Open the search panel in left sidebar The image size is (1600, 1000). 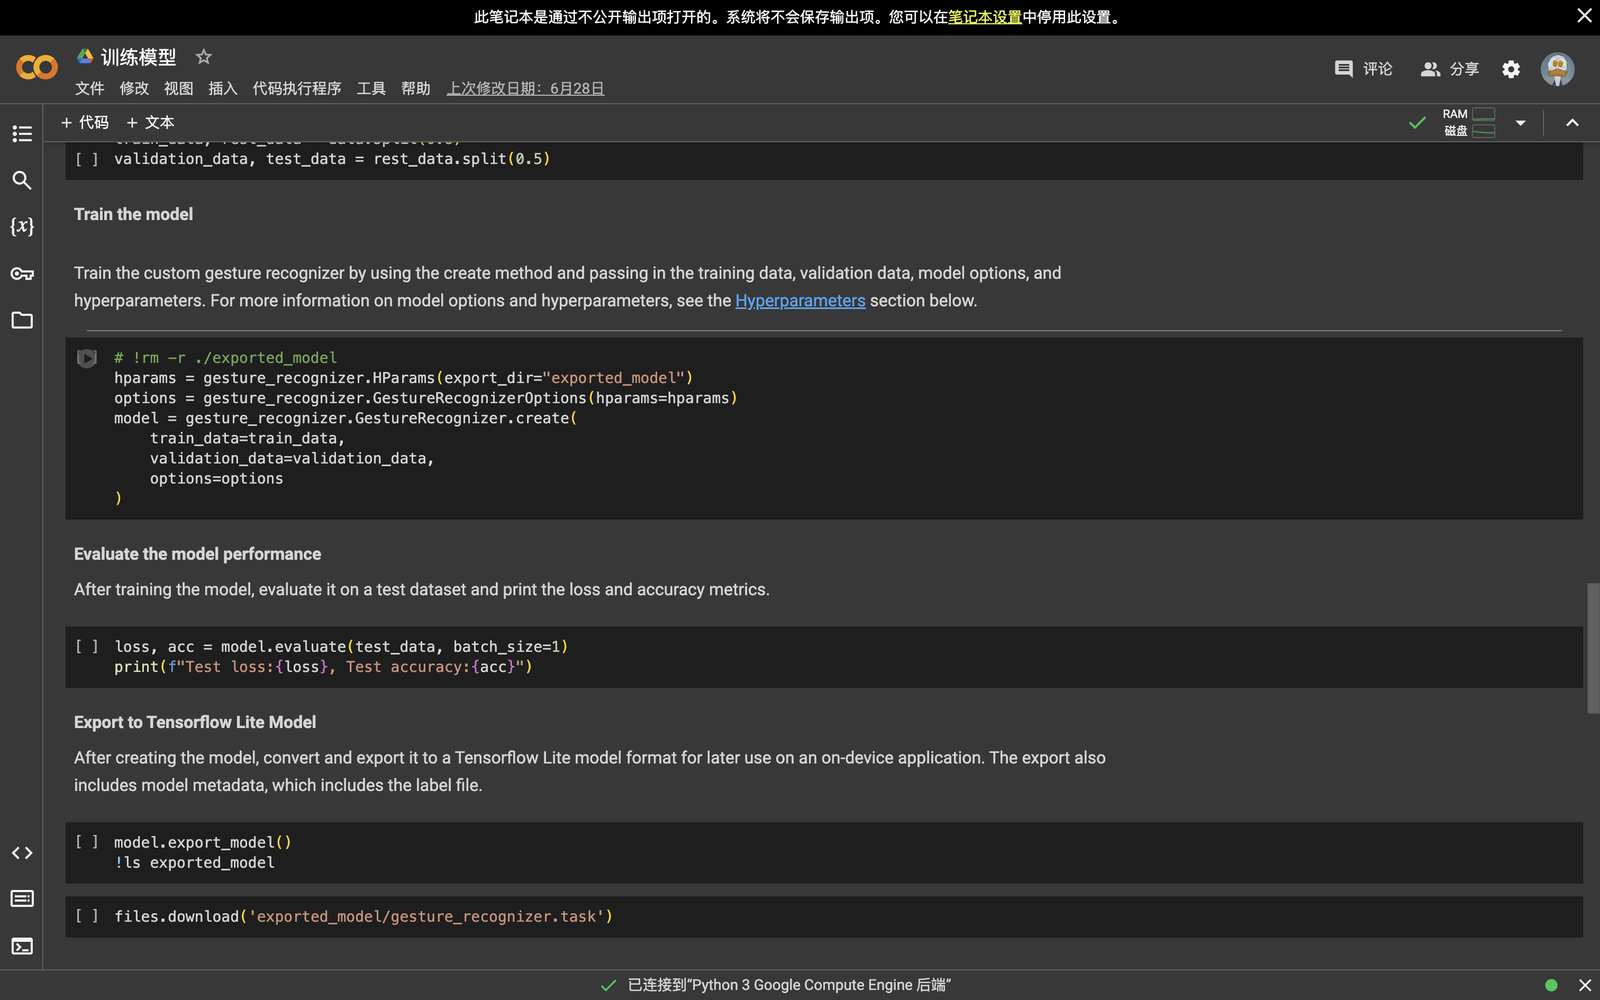22,180
